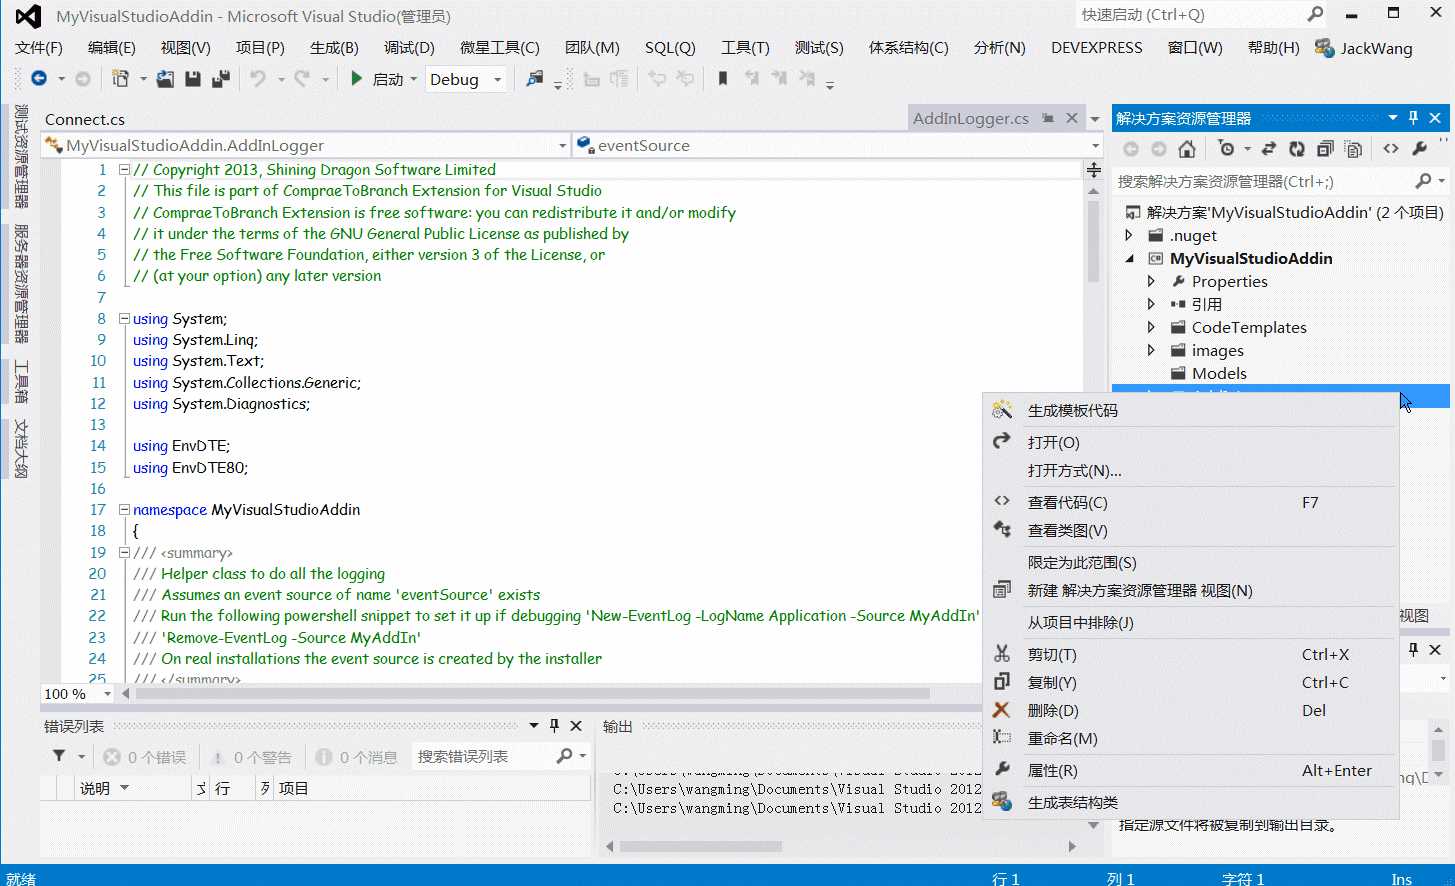Click the editor split-window handle above scrollbar
1455x886 pixels.
[1094, 171]
